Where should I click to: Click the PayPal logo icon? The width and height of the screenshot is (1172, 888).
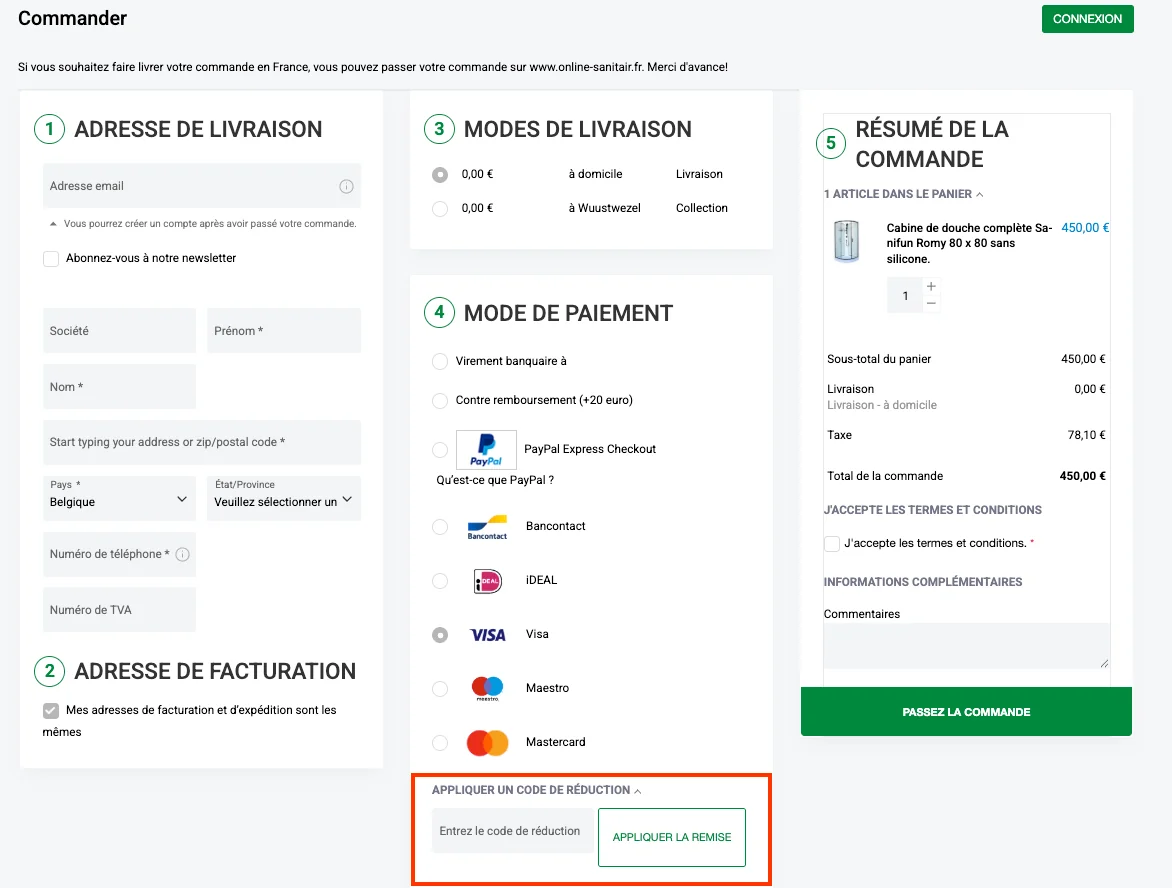click(x=486, y=449)
